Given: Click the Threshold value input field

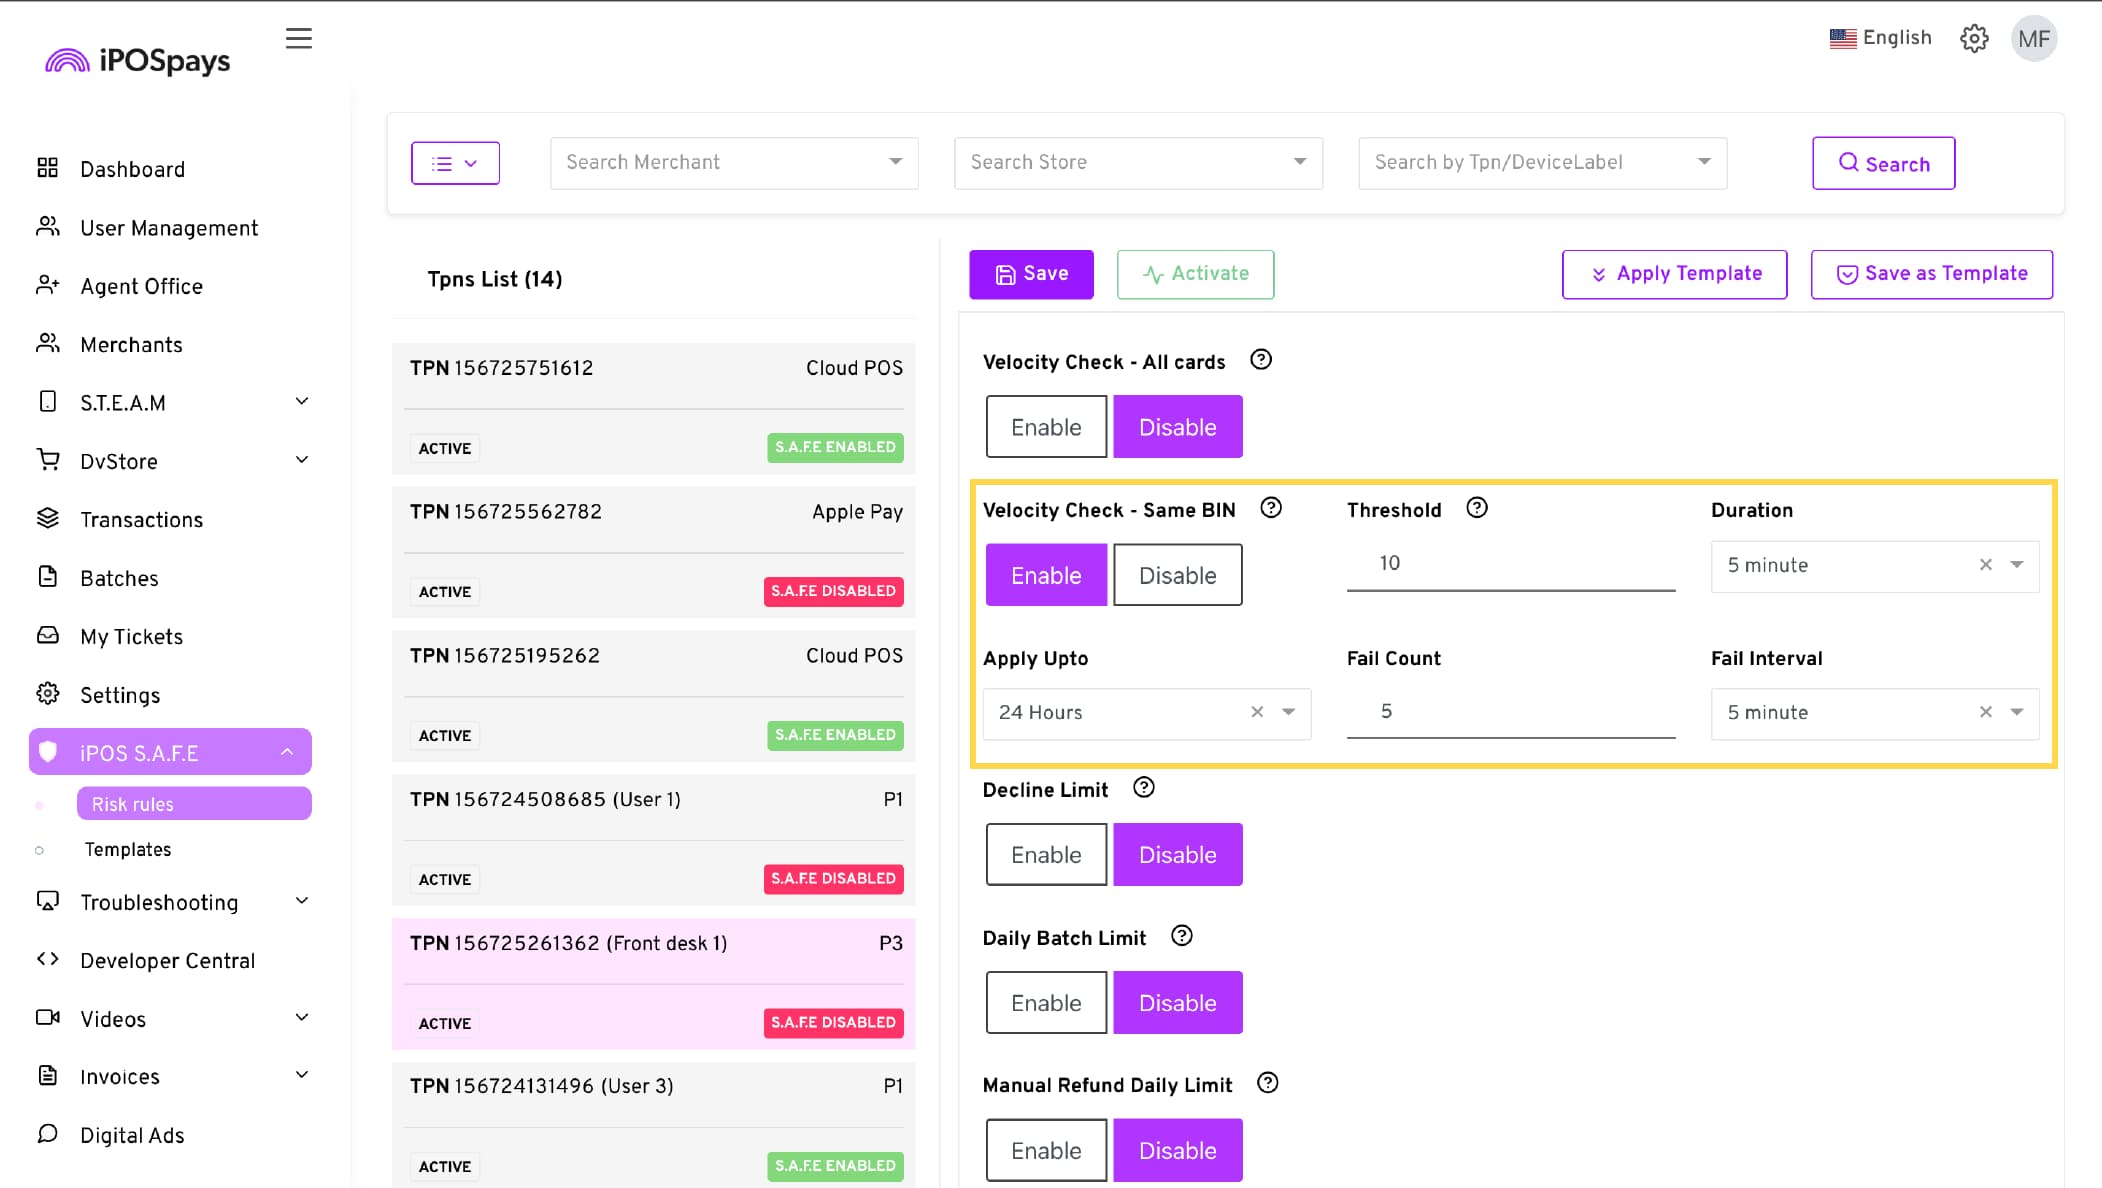Looking at the screenshot, I should pos(1509,564).
